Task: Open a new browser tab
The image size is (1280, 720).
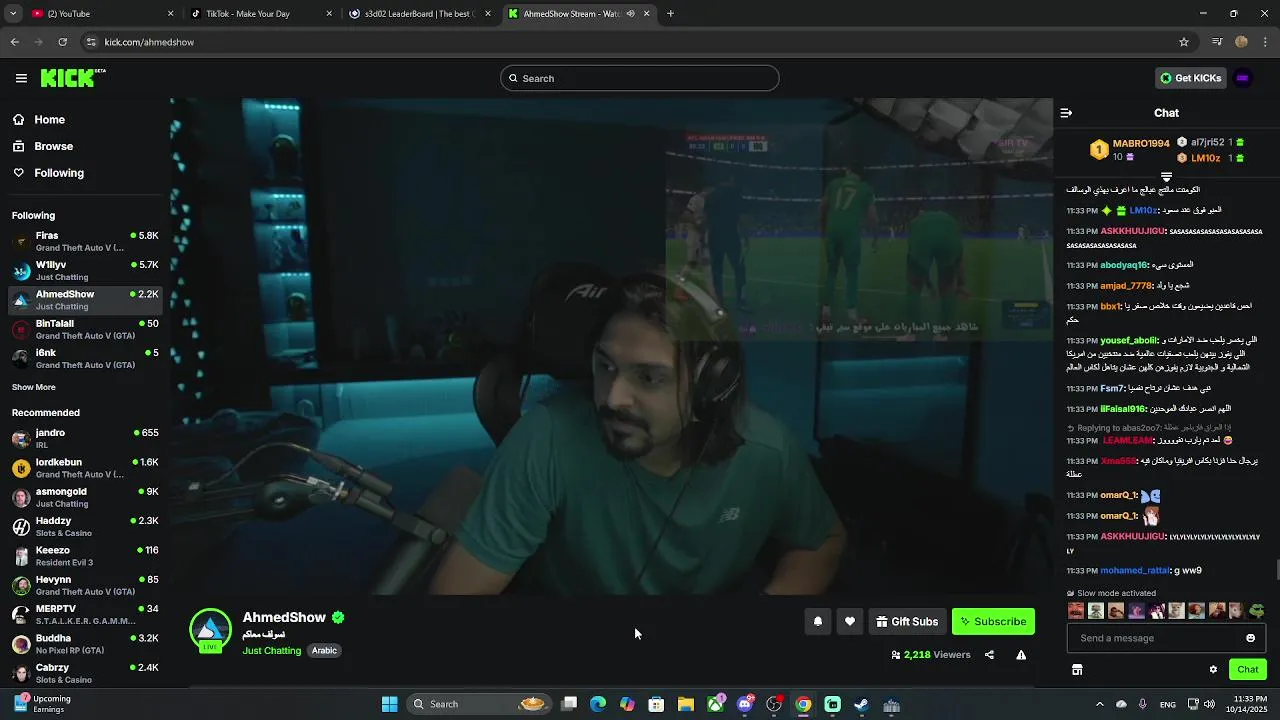Action: pos(670,14)
